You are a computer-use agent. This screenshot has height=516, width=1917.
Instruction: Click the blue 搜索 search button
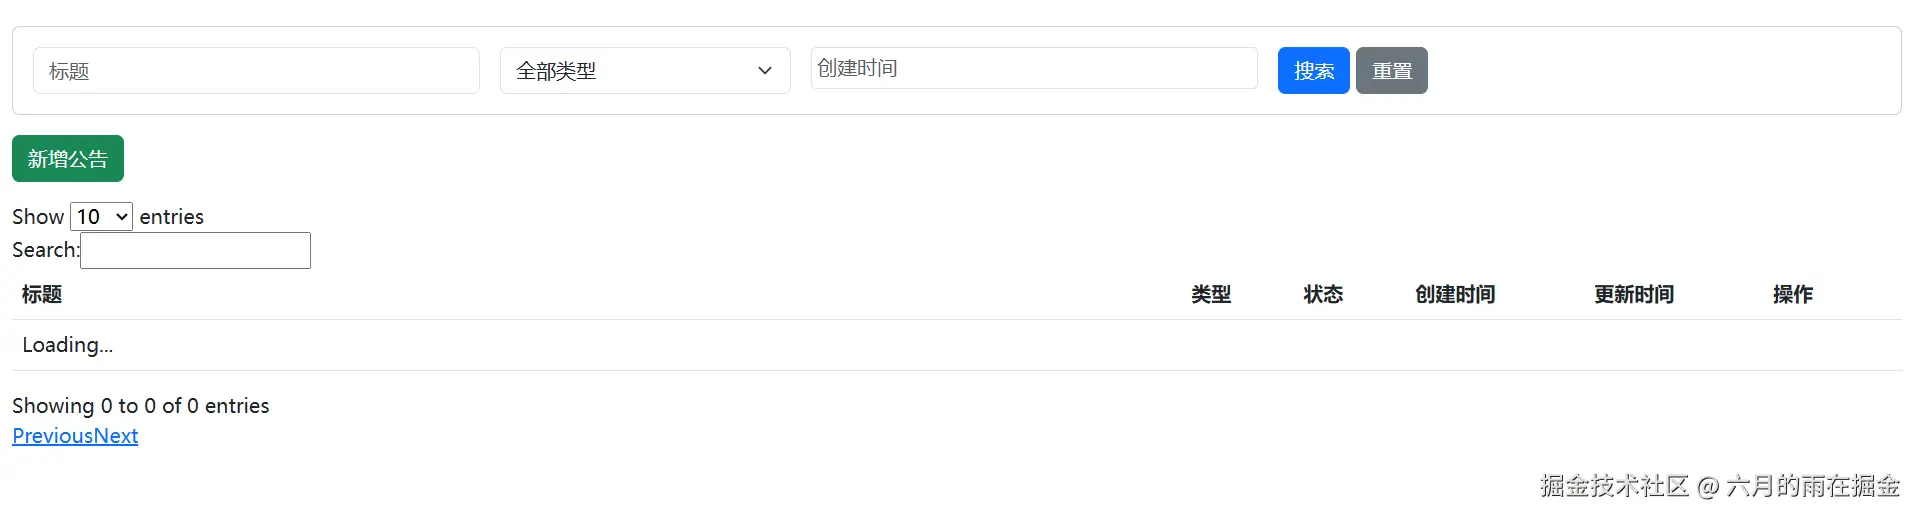click(x=1314, y=71)
